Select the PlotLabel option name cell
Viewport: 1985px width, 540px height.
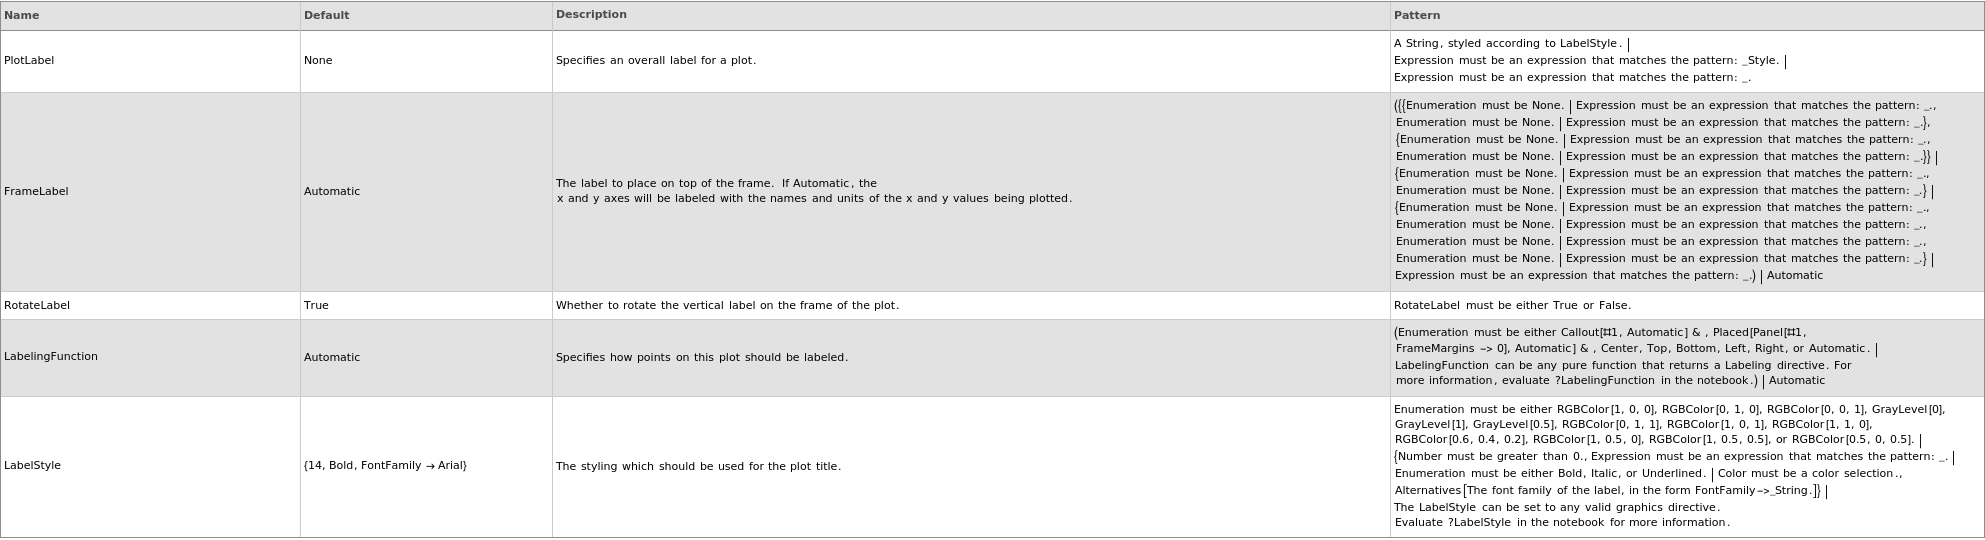pos(29,61)
